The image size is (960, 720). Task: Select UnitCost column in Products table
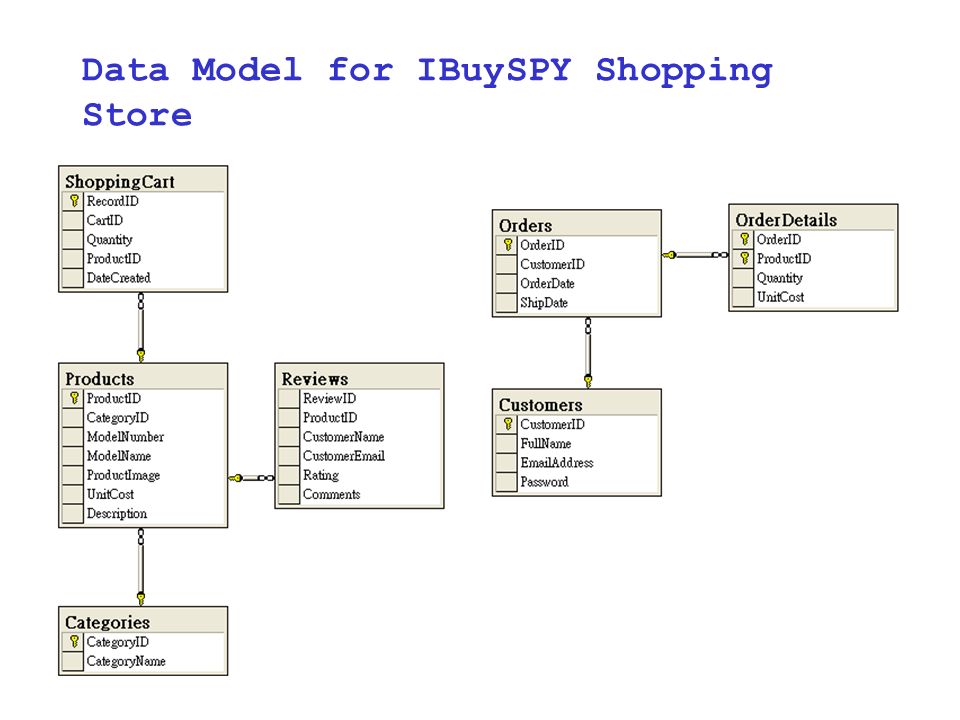coord(110,495)
